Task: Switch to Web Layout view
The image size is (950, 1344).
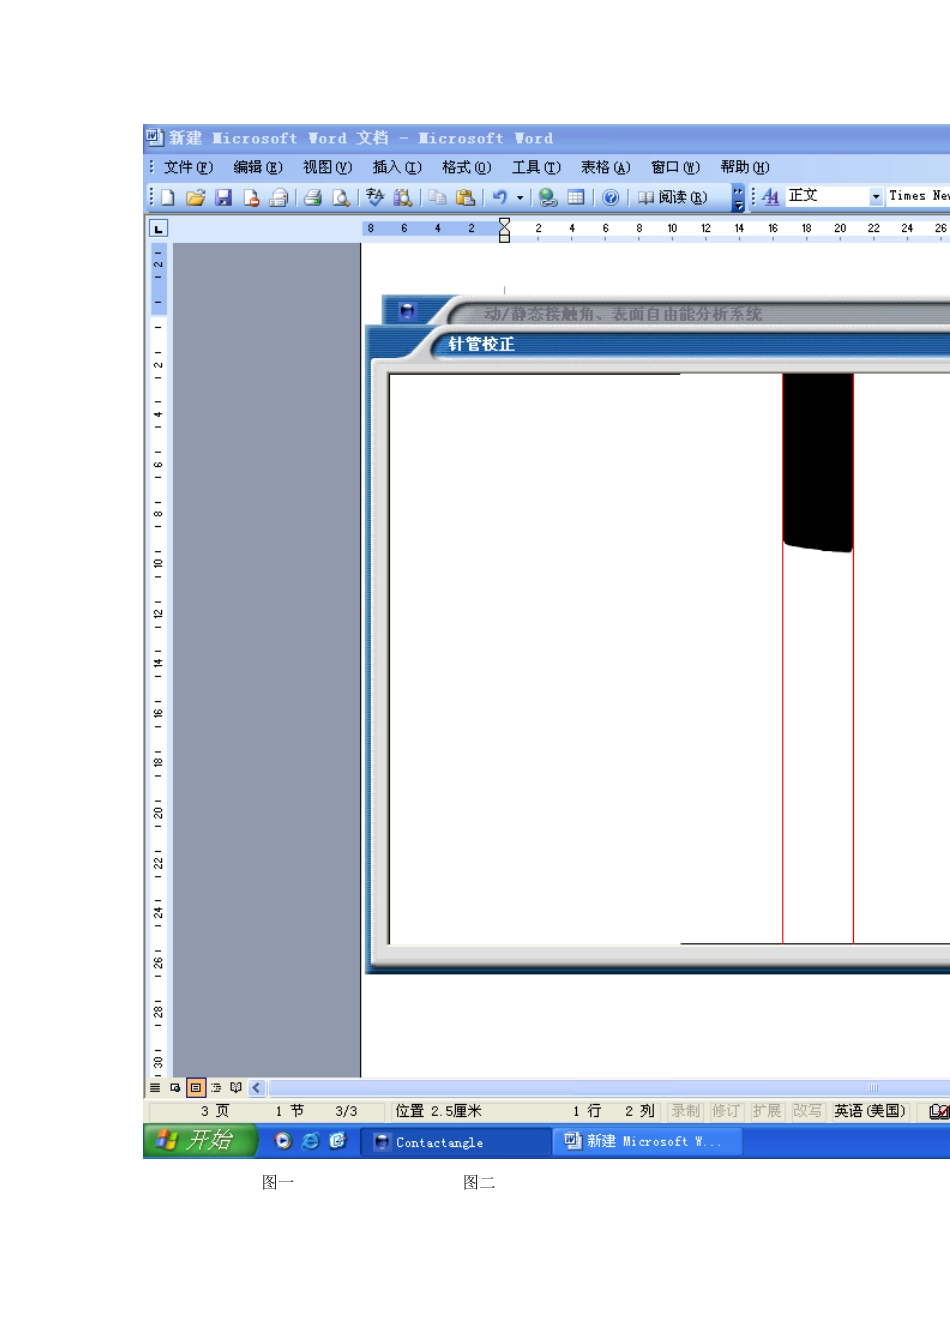Action: tap(175, 1088)
